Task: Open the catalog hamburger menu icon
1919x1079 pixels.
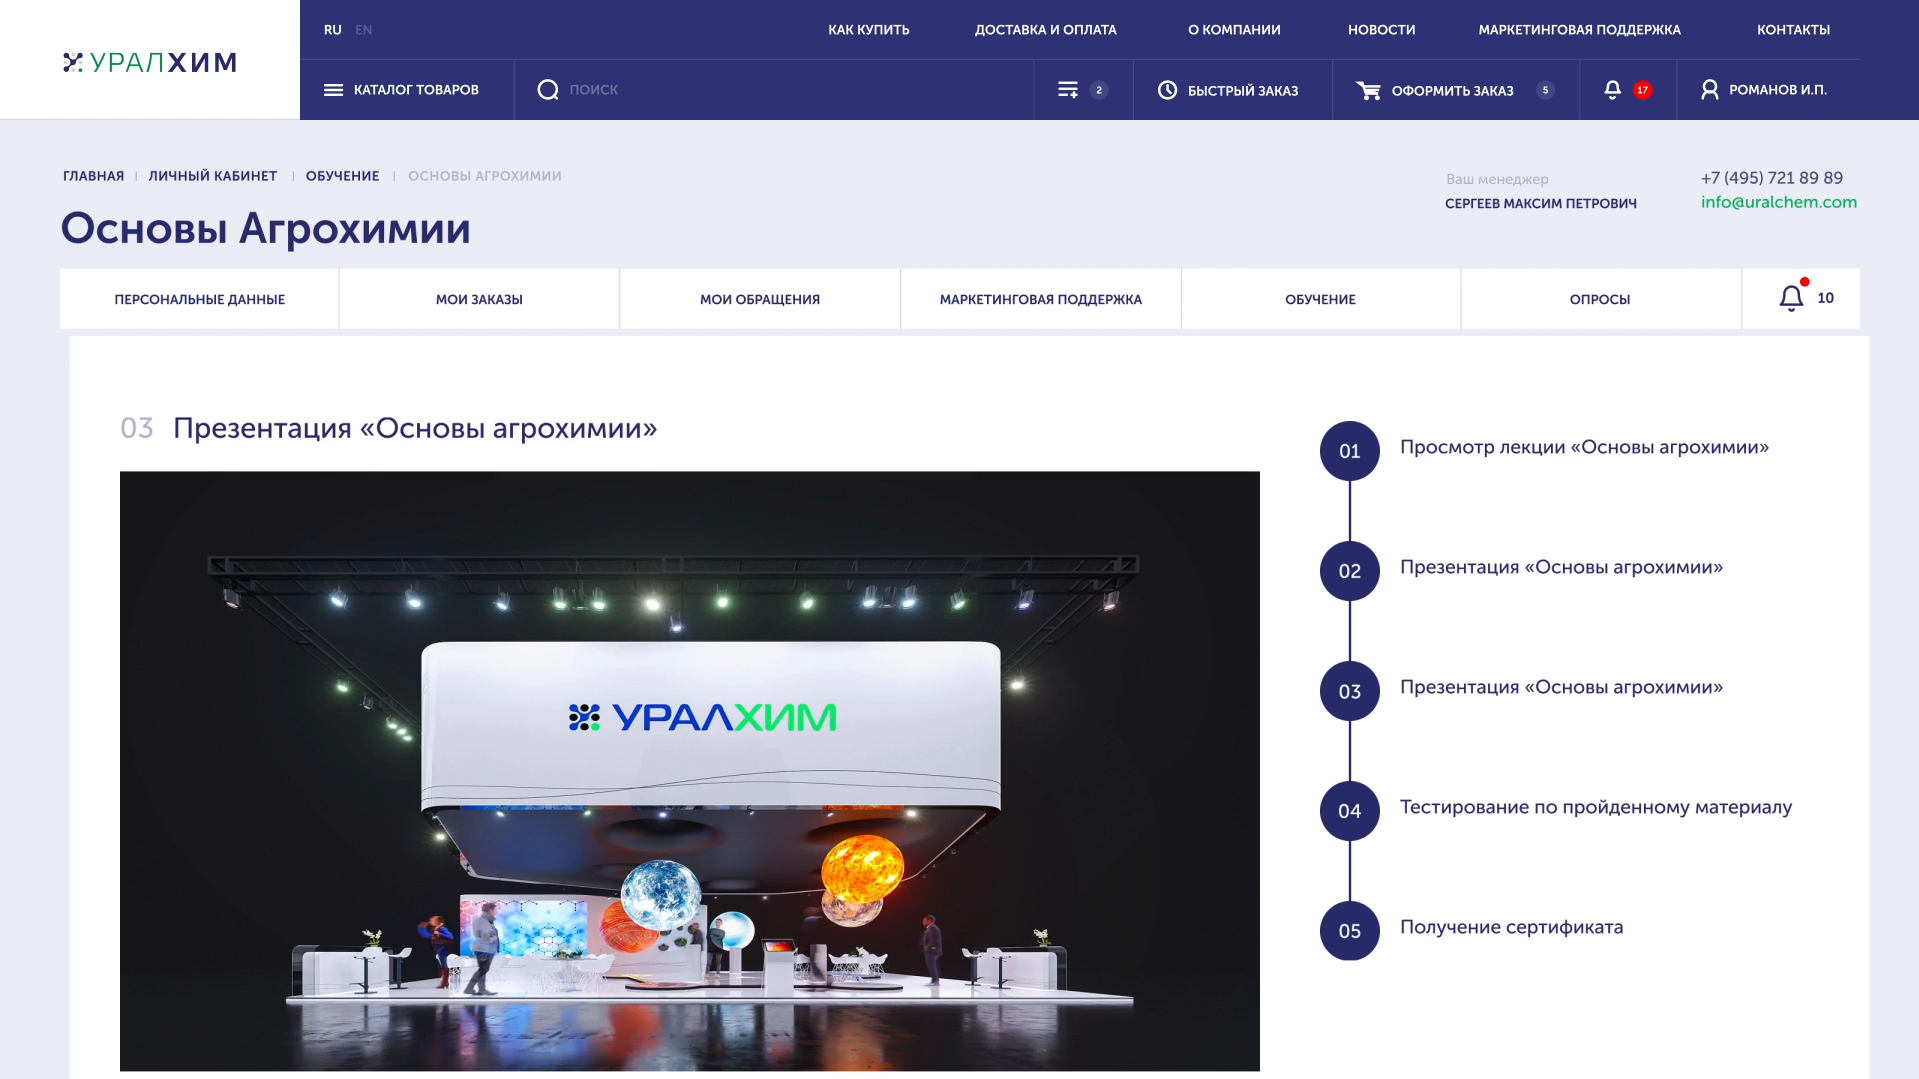Action: click(333, 90)
